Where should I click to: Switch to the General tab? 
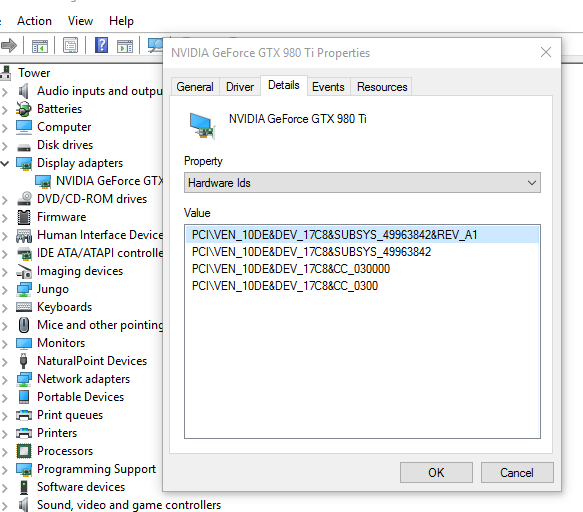(195, 87)
